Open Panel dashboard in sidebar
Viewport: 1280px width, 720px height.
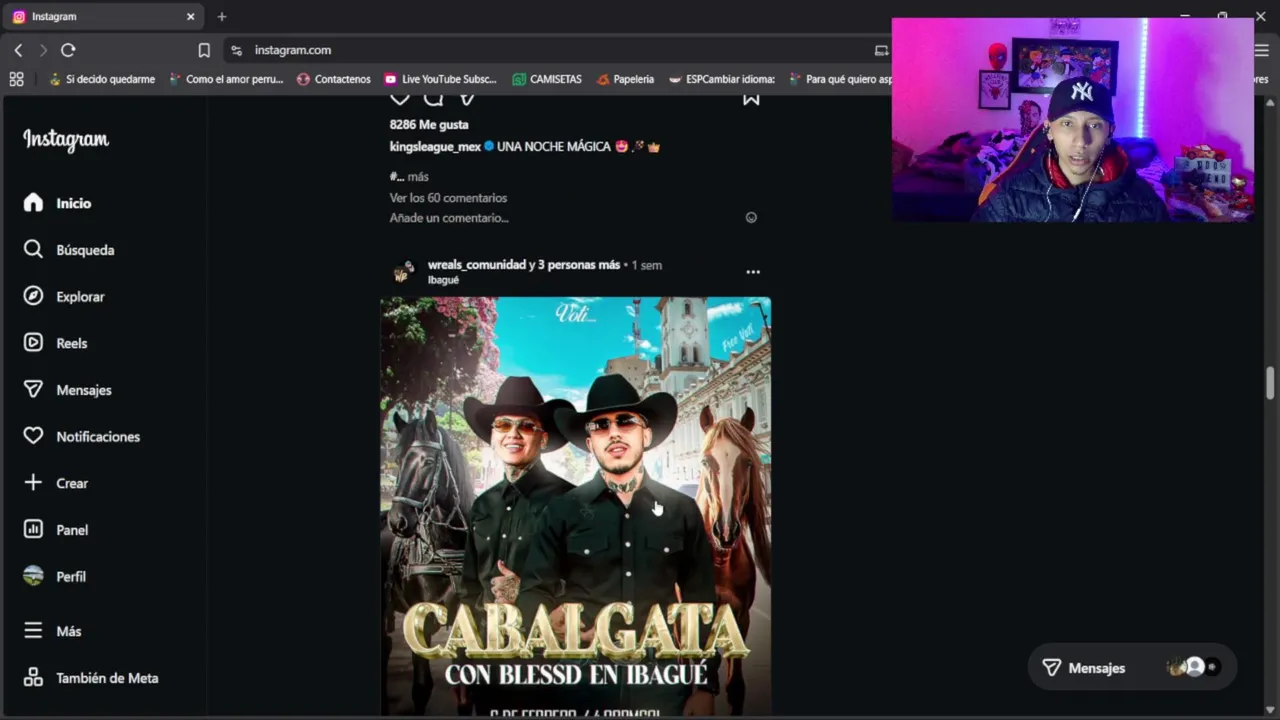55,530
